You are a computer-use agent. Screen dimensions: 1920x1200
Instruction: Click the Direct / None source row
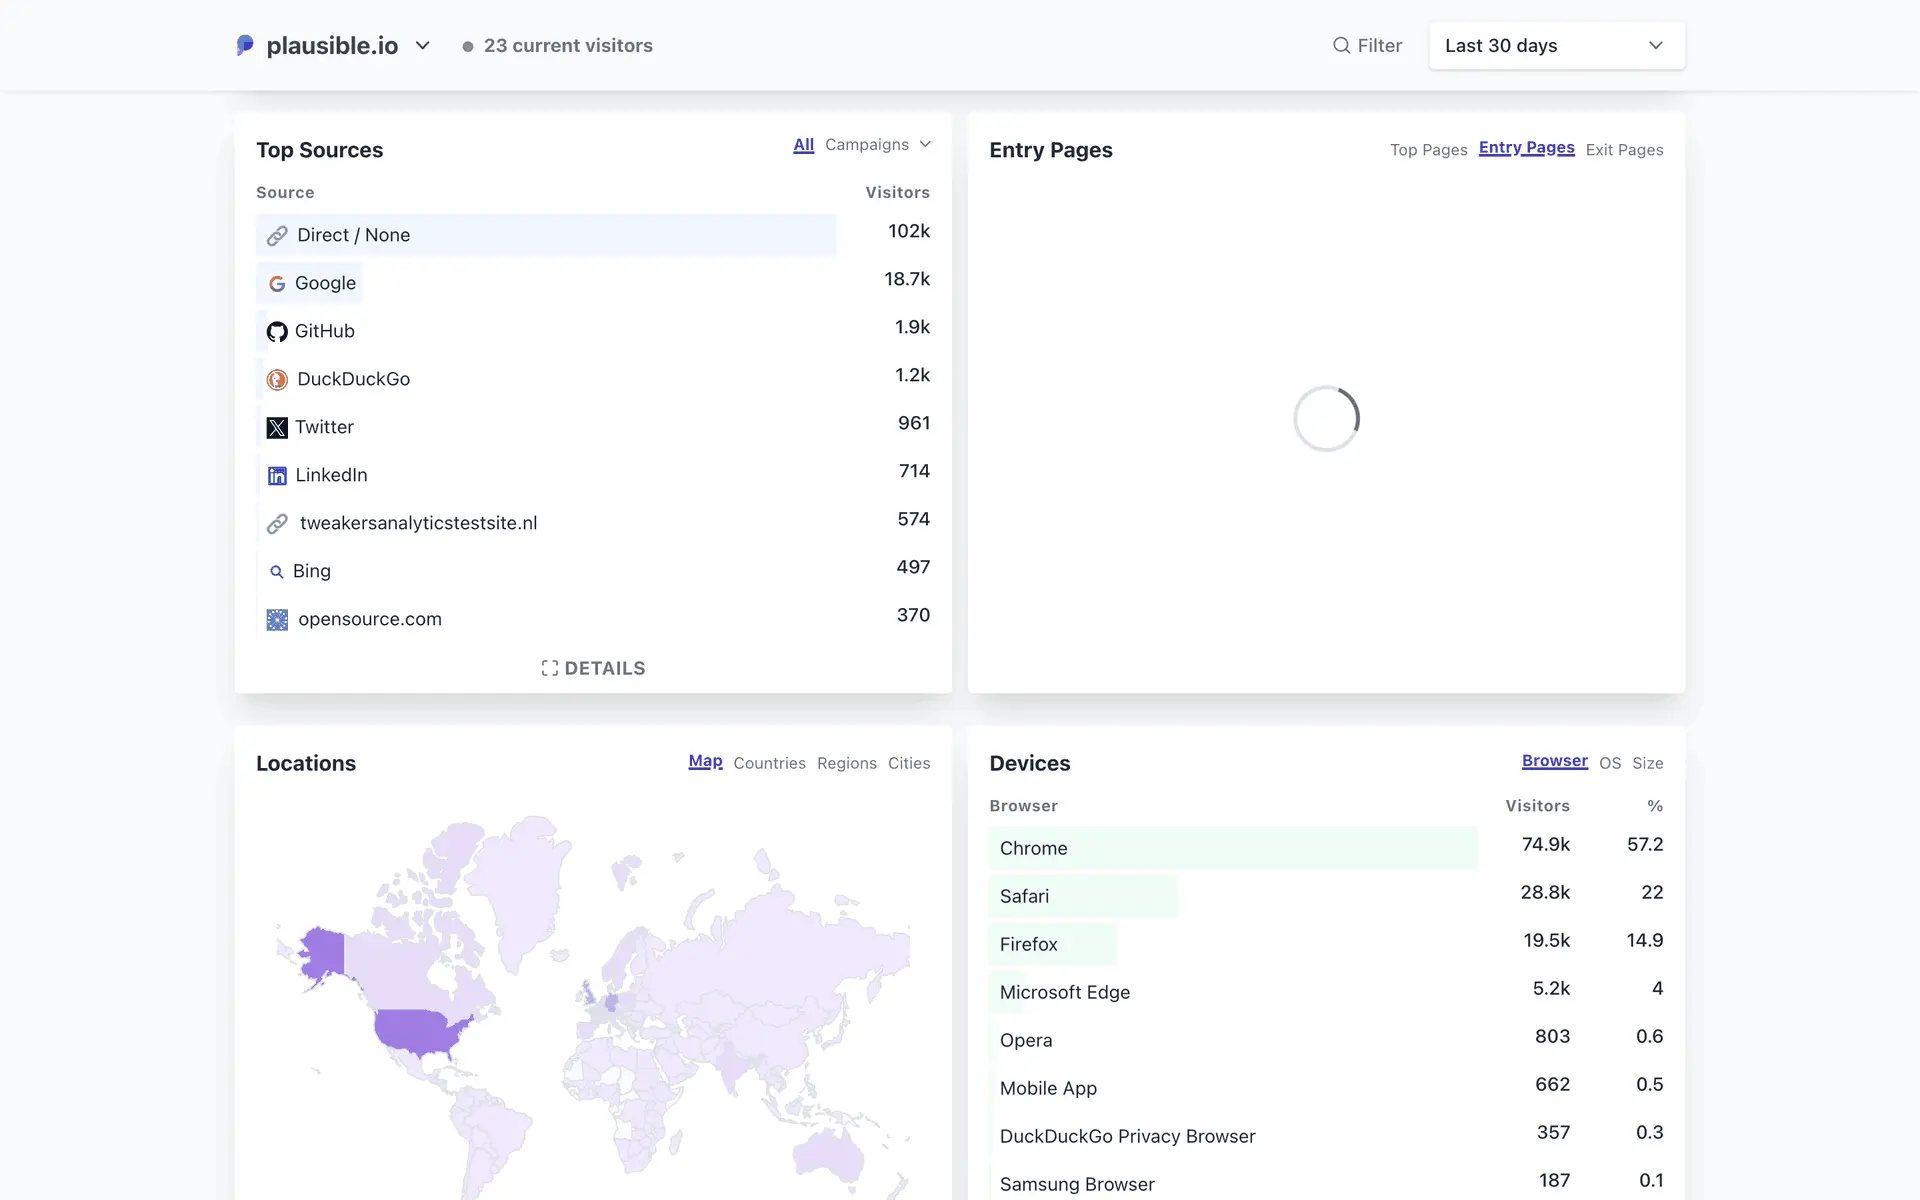point(546,235)
